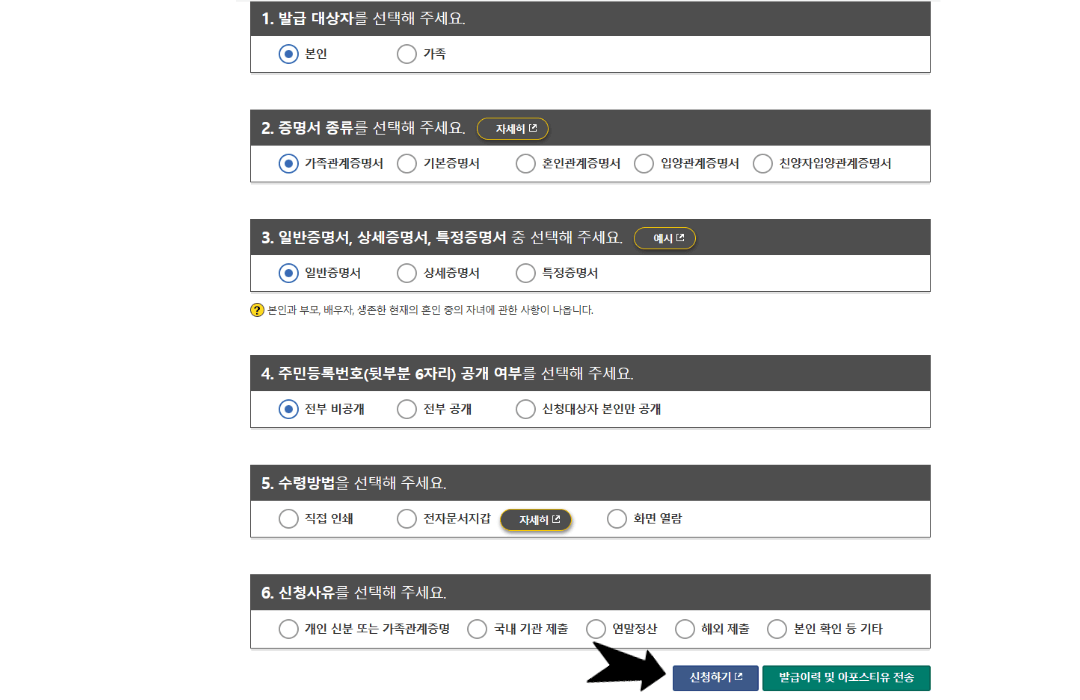1080x700 pixels.
Task: Select 기본증명서 as certificate type
Action: point(407,163)
